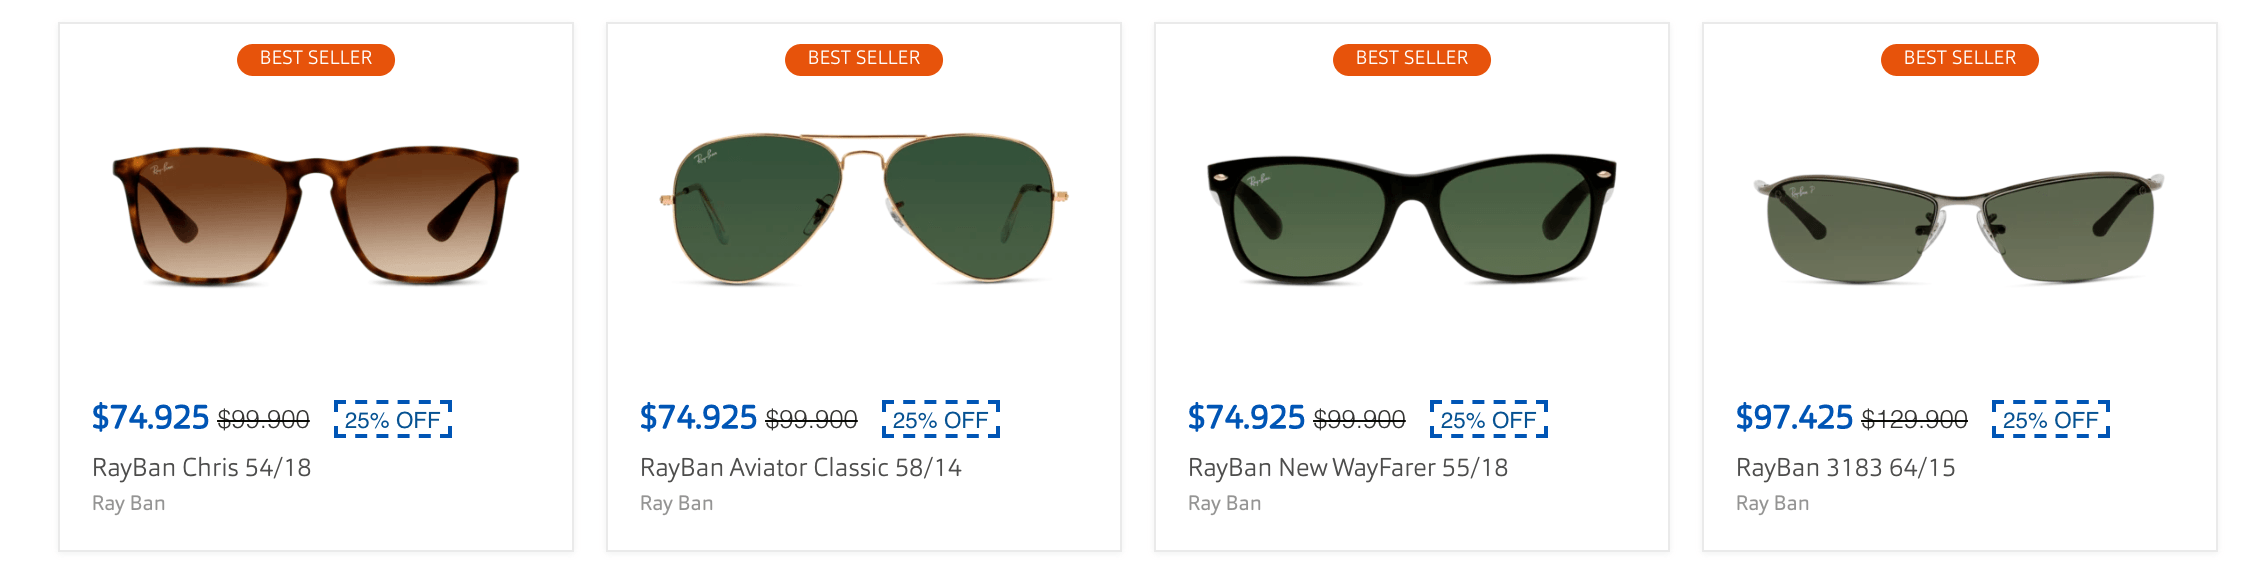2268x576 pixels.
Task: Open the RayBan Aviator Classic product photo
Action: click(864, 208)
